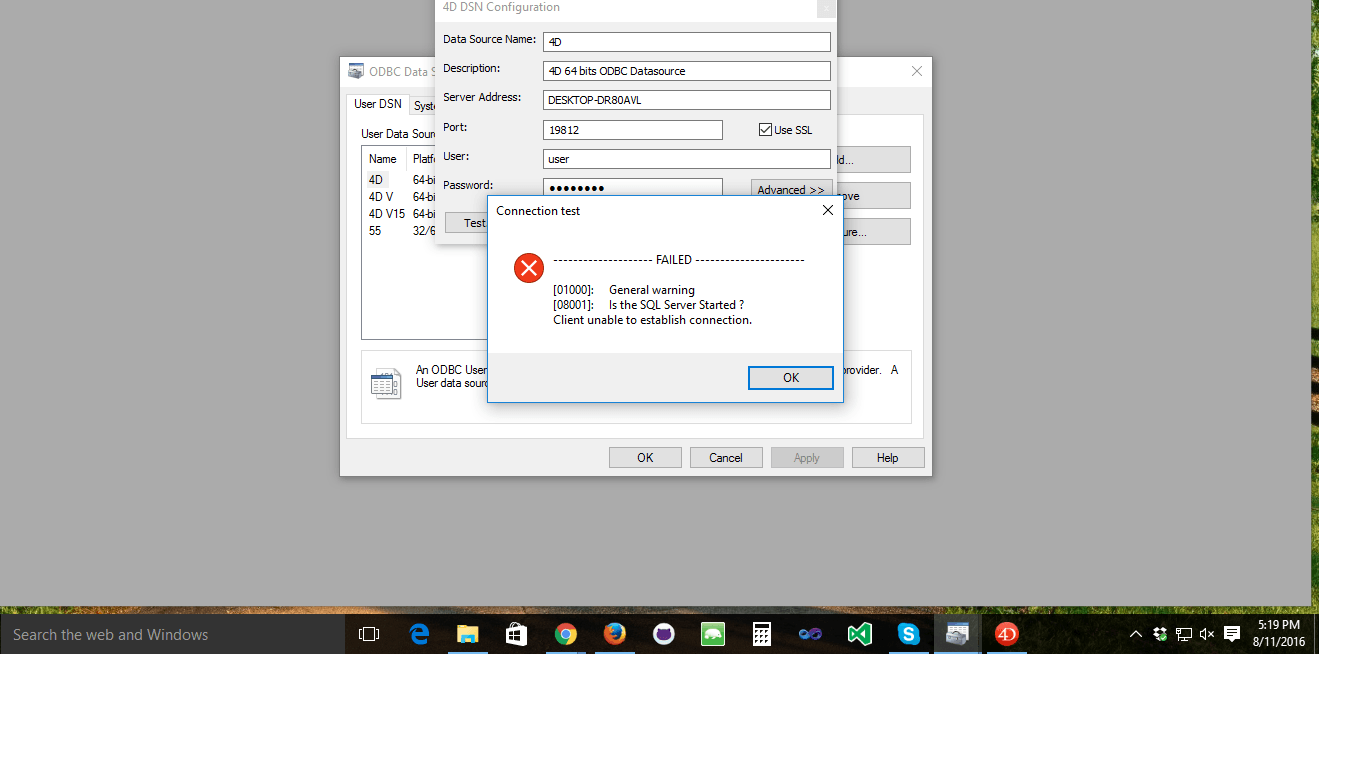Toggle the Use SSL checkbox

click(x=765, y=130)
